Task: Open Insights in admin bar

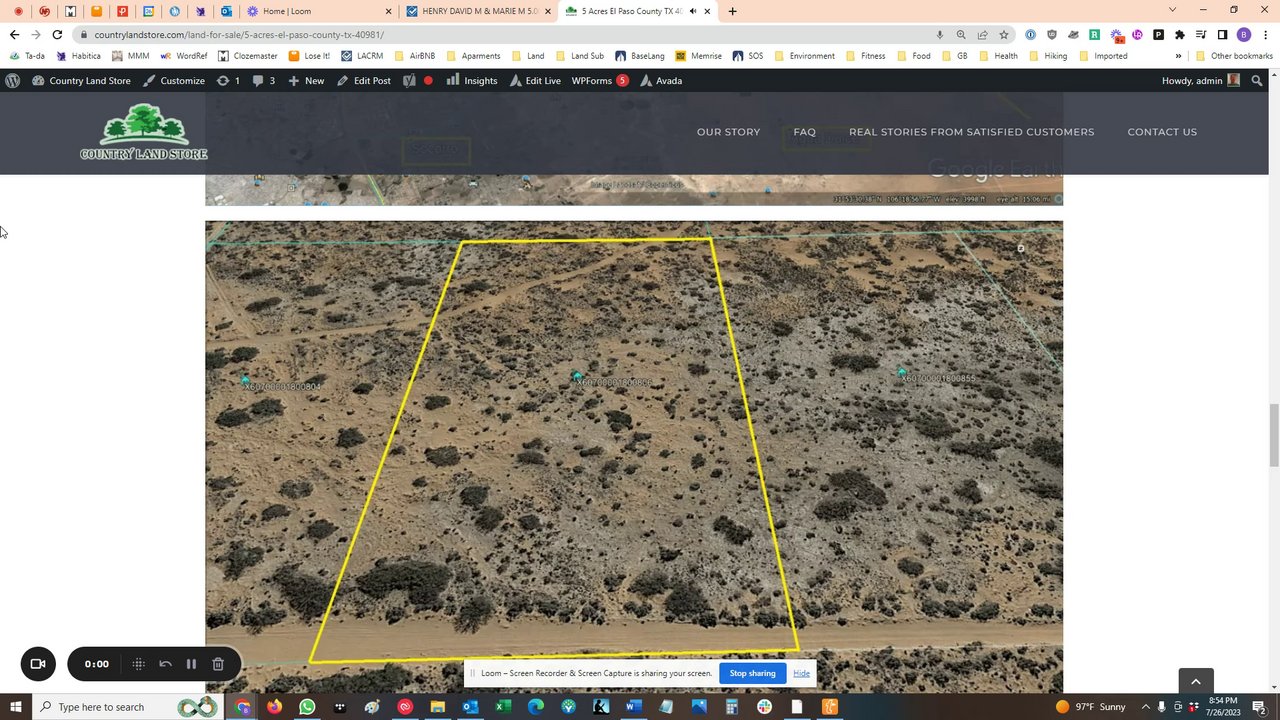Action: [472, 81]
